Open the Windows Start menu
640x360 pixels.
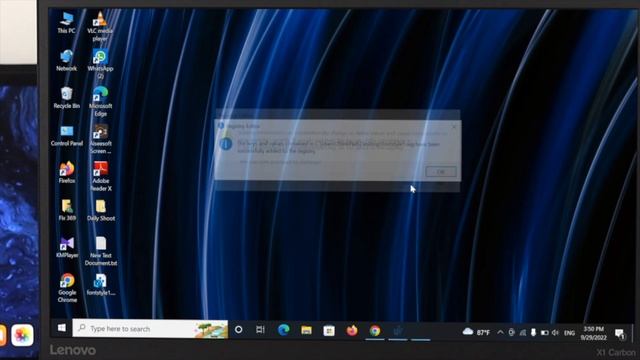click(62, 328)
